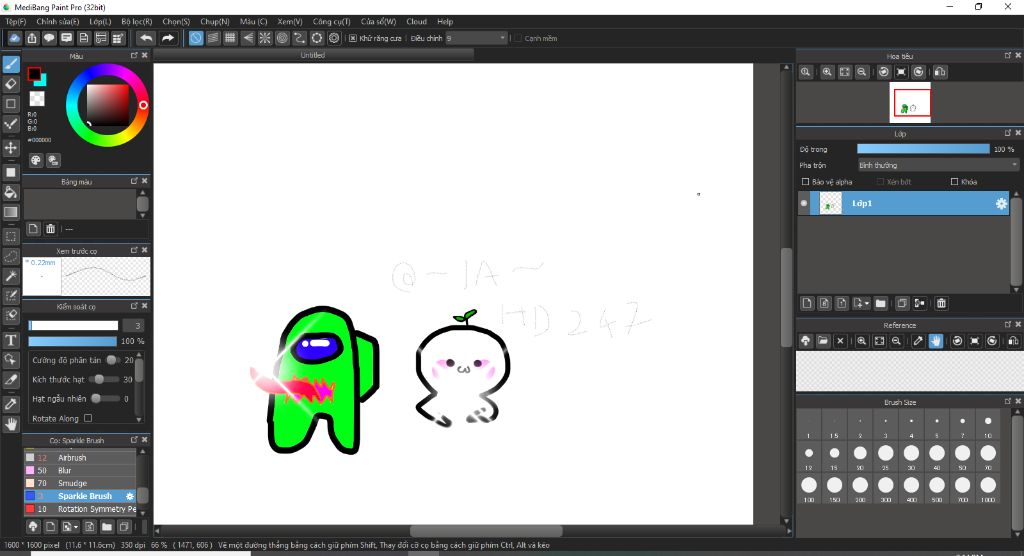Viewport: 1024px width, 556px height.
Task: Open the Lớp(L) menu
Action: pos(101,22)
